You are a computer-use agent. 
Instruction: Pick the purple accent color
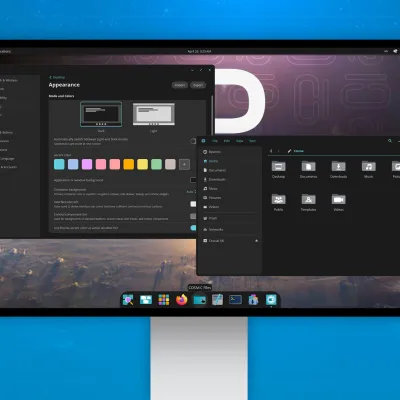click(87, 164)
